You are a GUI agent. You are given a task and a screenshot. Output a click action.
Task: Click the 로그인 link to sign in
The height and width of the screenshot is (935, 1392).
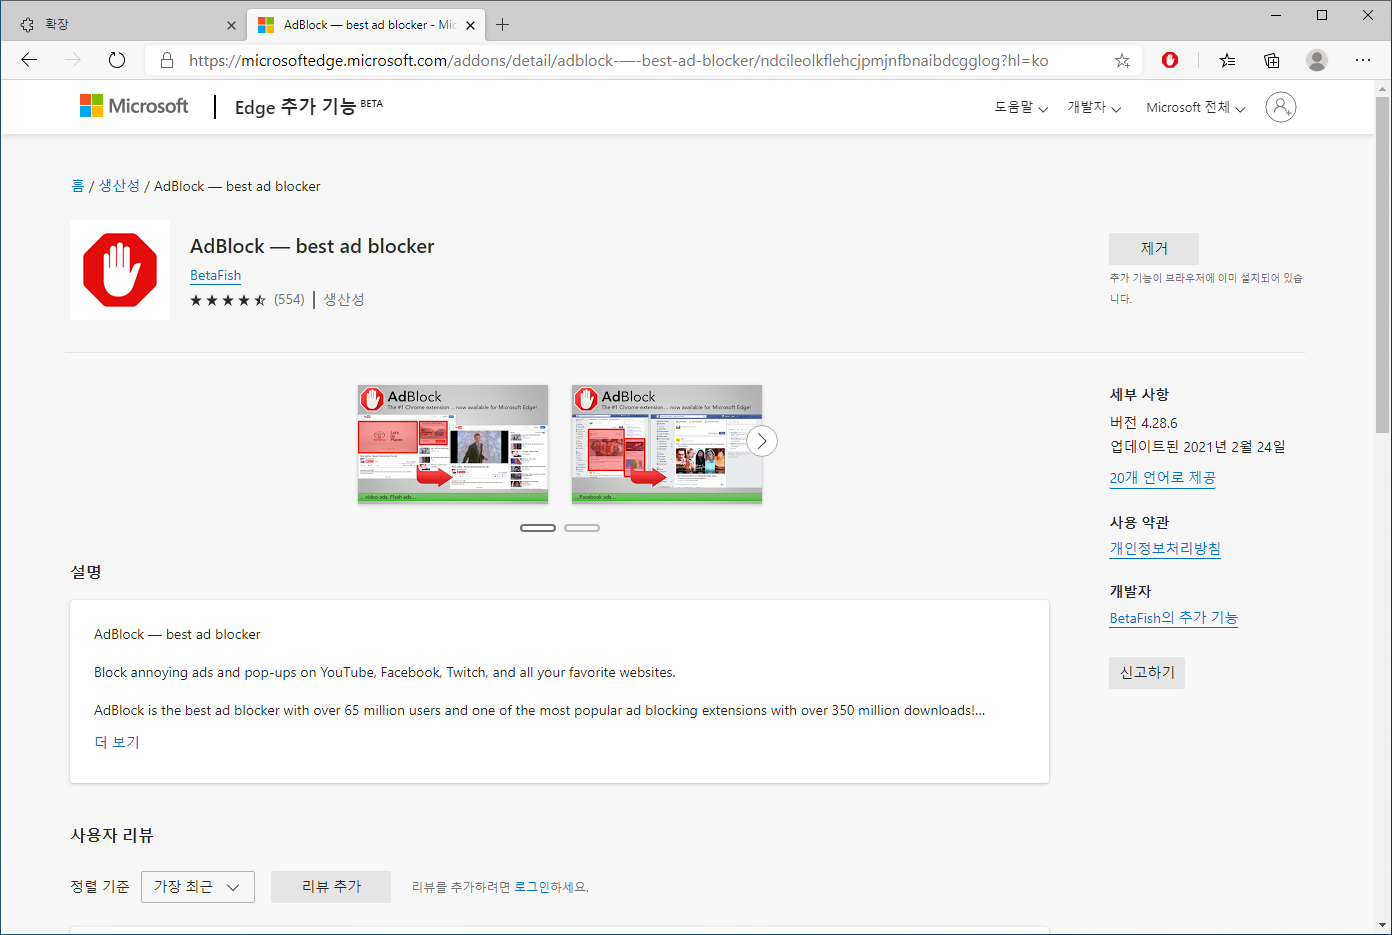pos(532,887)
